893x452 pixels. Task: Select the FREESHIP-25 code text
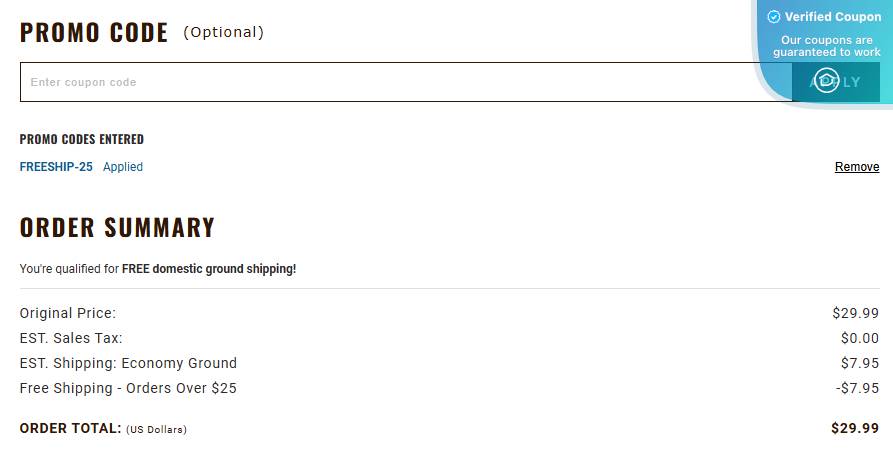[x=56, y=167]
